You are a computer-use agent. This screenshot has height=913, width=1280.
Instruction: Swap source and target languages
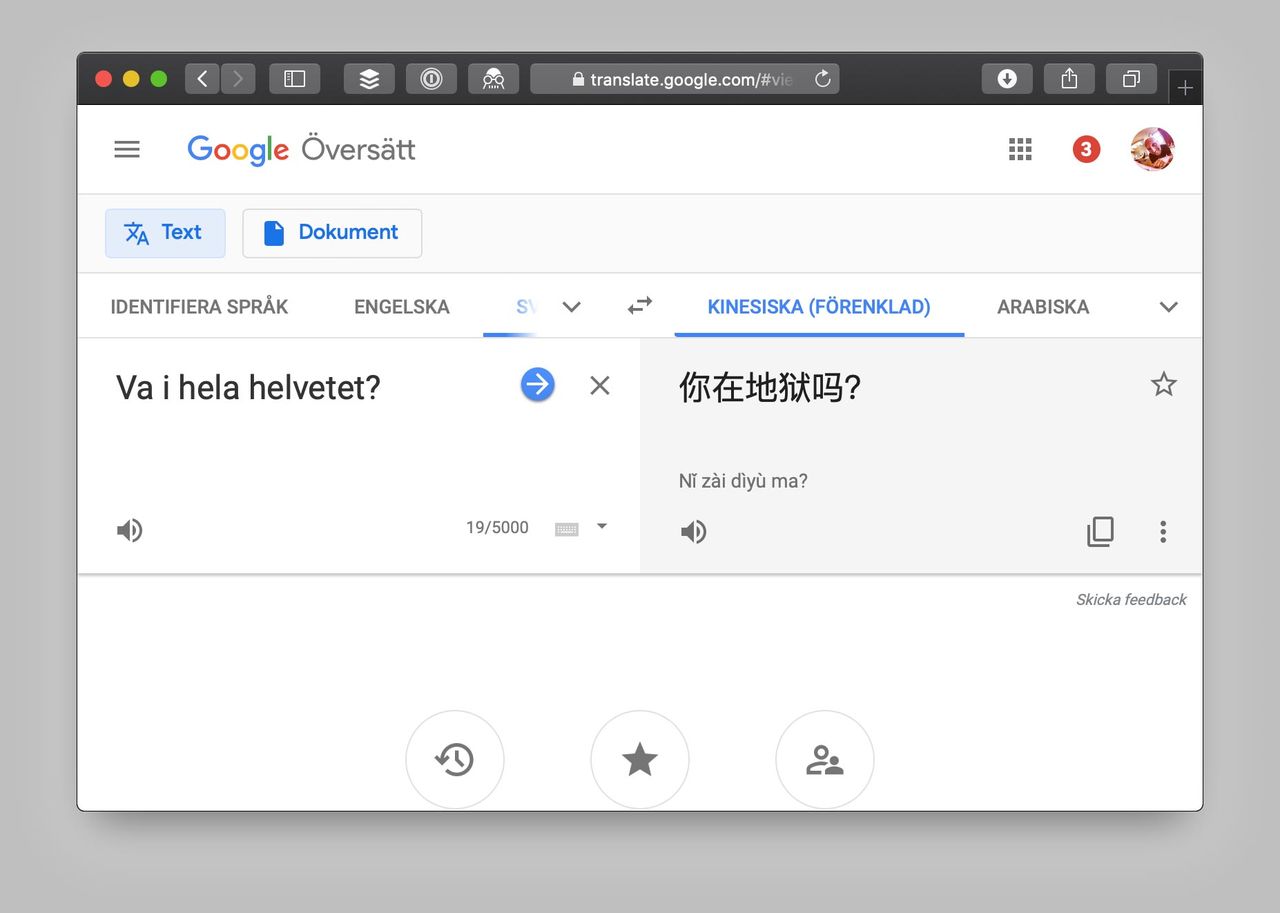[x=640, y=306]
